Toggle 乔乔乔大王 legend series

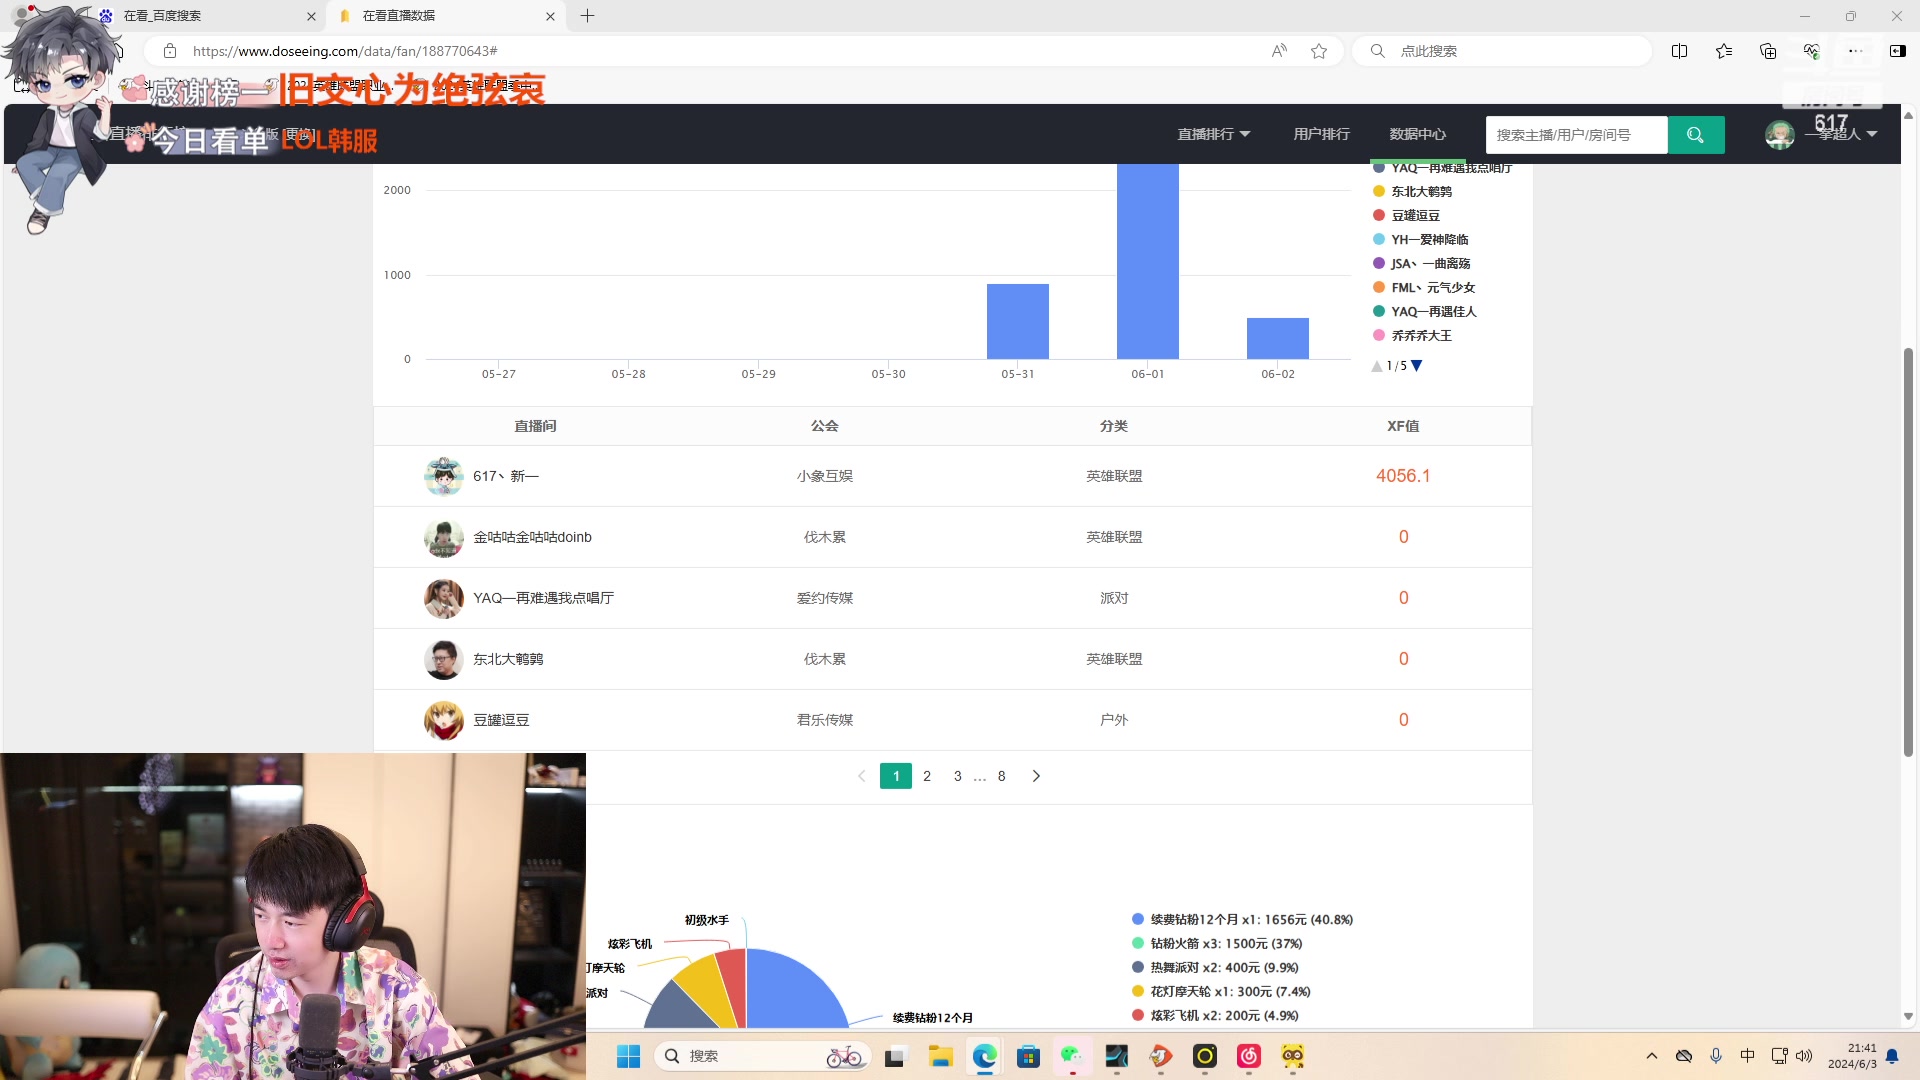point(1412,336)
